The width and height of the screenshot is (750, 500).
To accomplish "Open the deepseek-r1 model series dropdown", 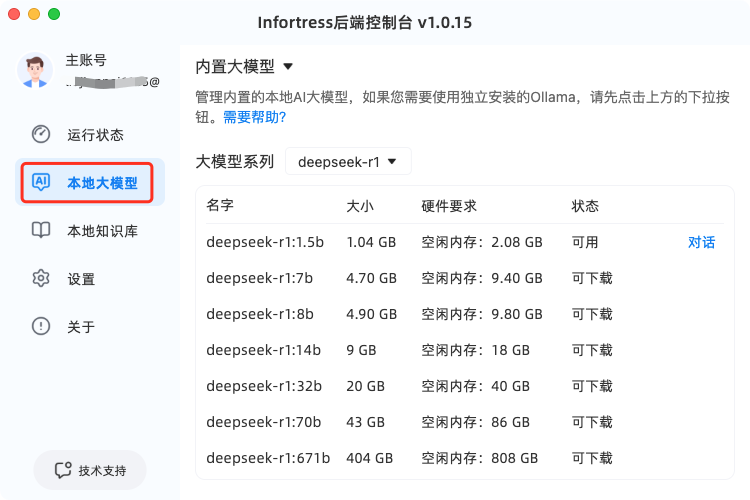I will (x=348, y=162).
